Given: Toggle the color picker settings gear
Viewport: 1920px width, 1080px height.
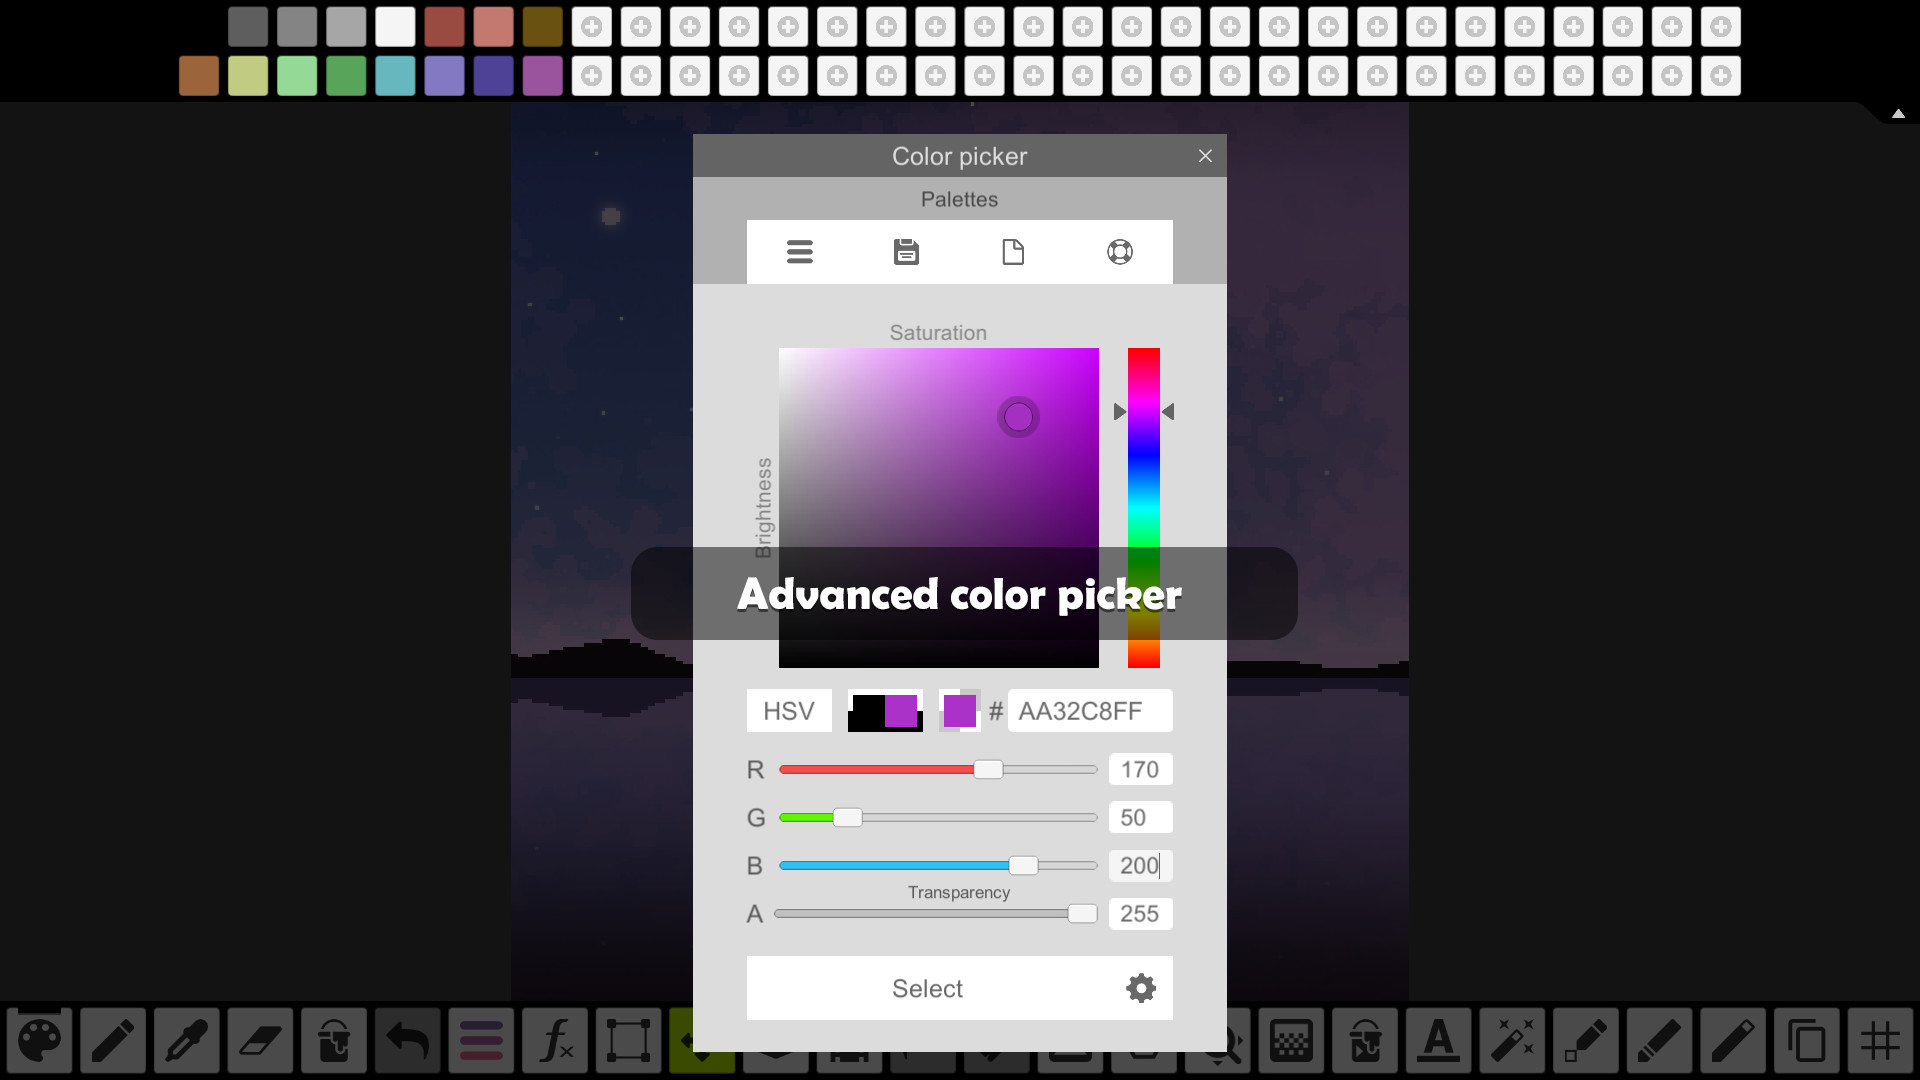Looking at the screenshot, I should (1141, 988).
